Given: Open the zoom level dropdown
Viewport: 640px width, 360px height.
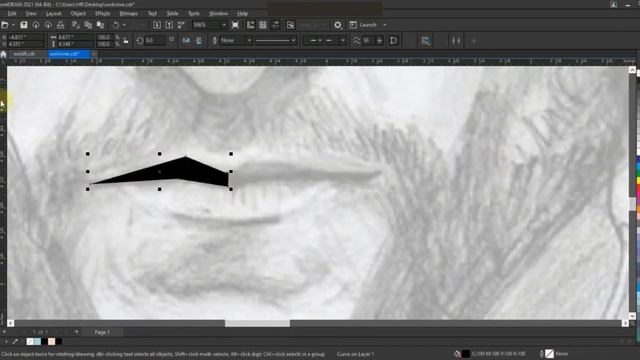Looking at the screenshot, I should tap(224, 25).
